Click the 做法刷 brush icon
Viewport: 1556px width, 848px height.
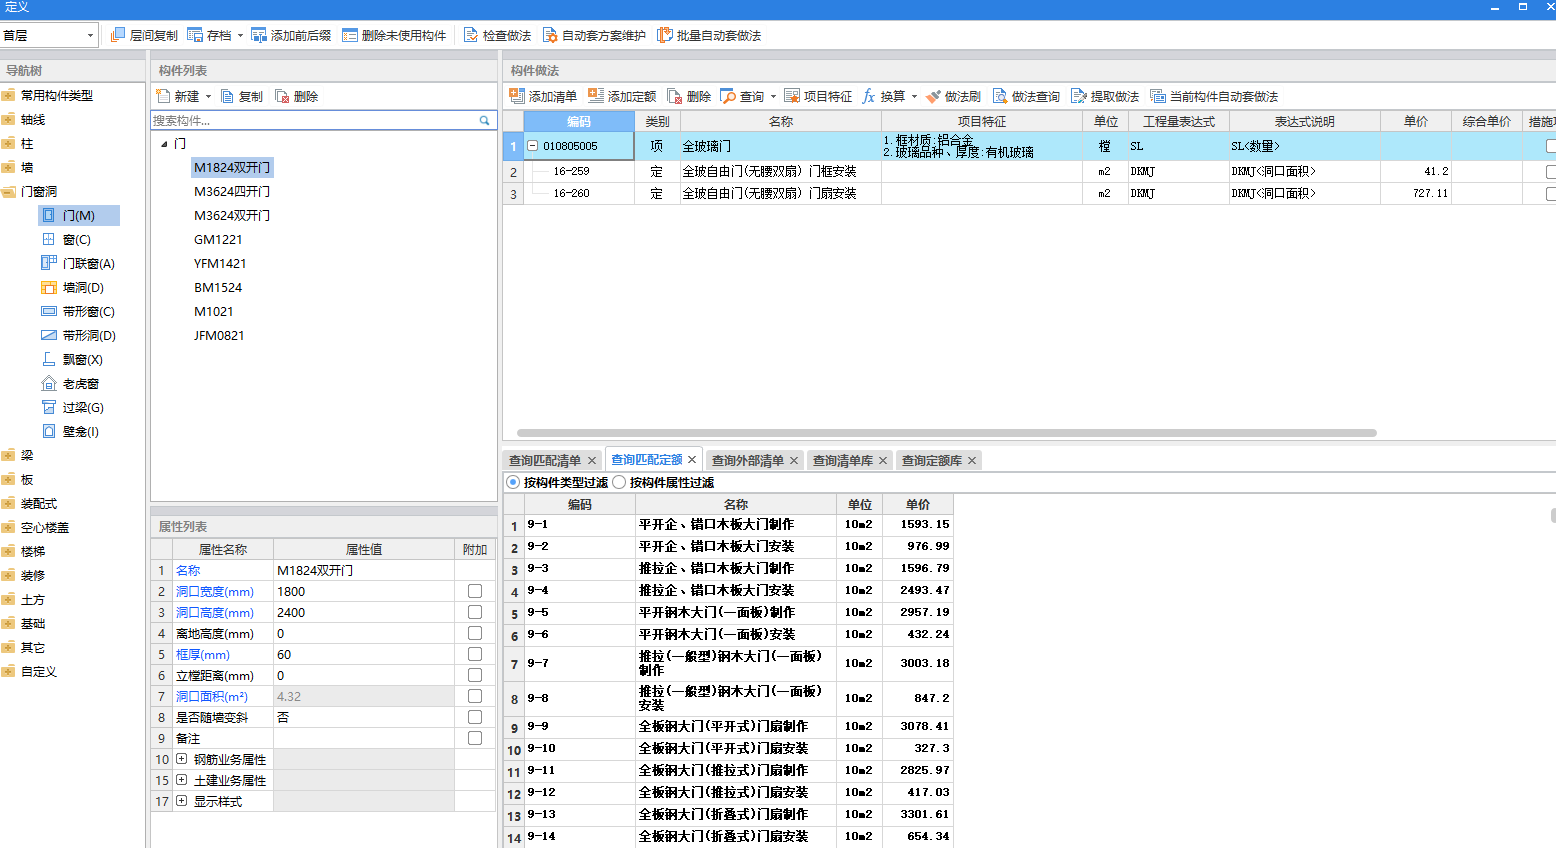(933, 96)
